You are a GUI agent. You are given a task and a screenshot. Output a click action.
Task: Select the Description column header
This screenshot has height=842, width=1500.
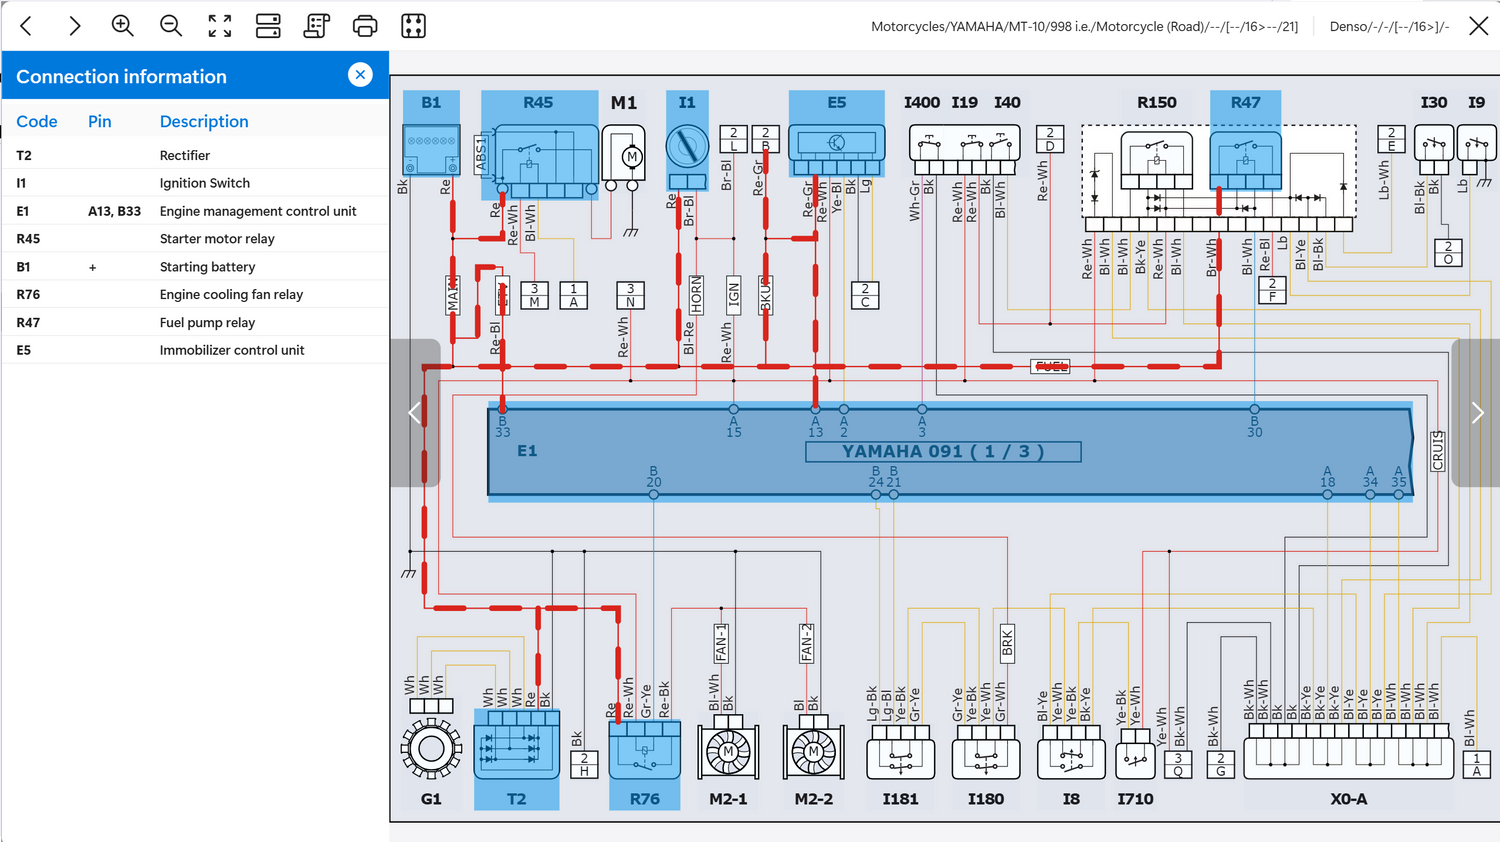tap(204, 121)
